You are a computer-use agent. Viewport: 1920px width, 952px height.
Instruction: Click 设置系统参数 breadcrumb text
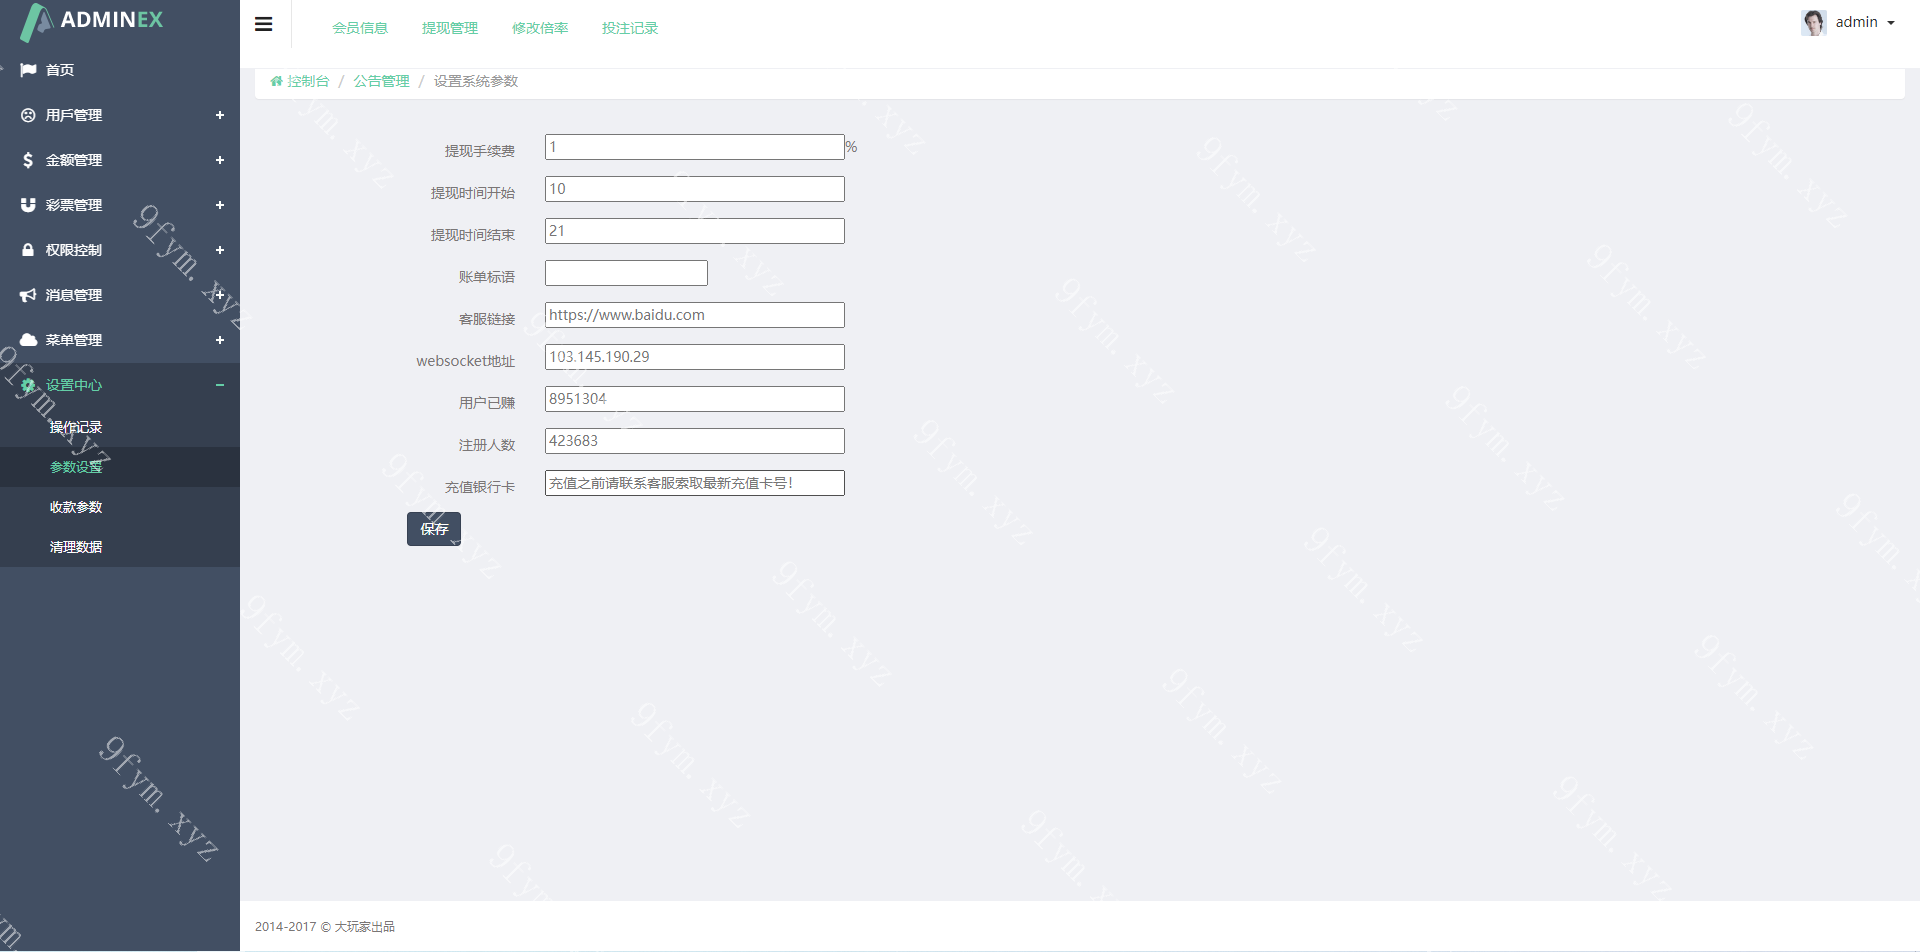(x=476, y=81)
